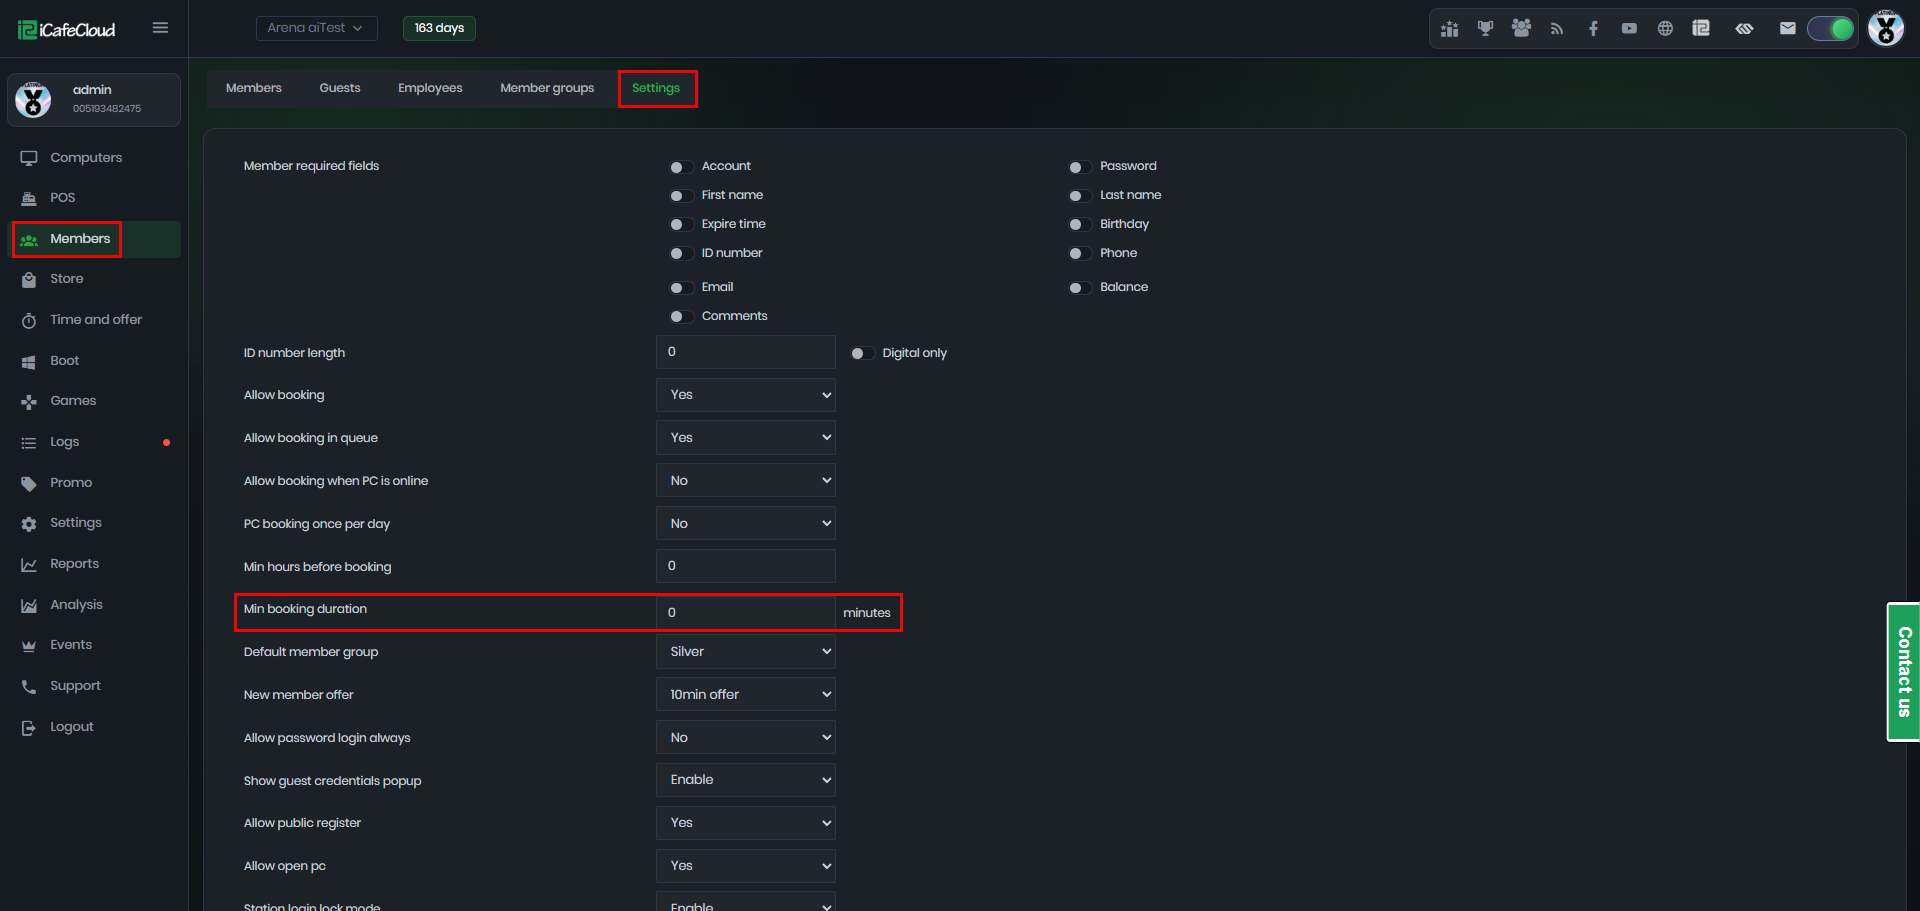Switch to the Employees tab
This screenshot has width=1920, height=911.
[430, 88]
